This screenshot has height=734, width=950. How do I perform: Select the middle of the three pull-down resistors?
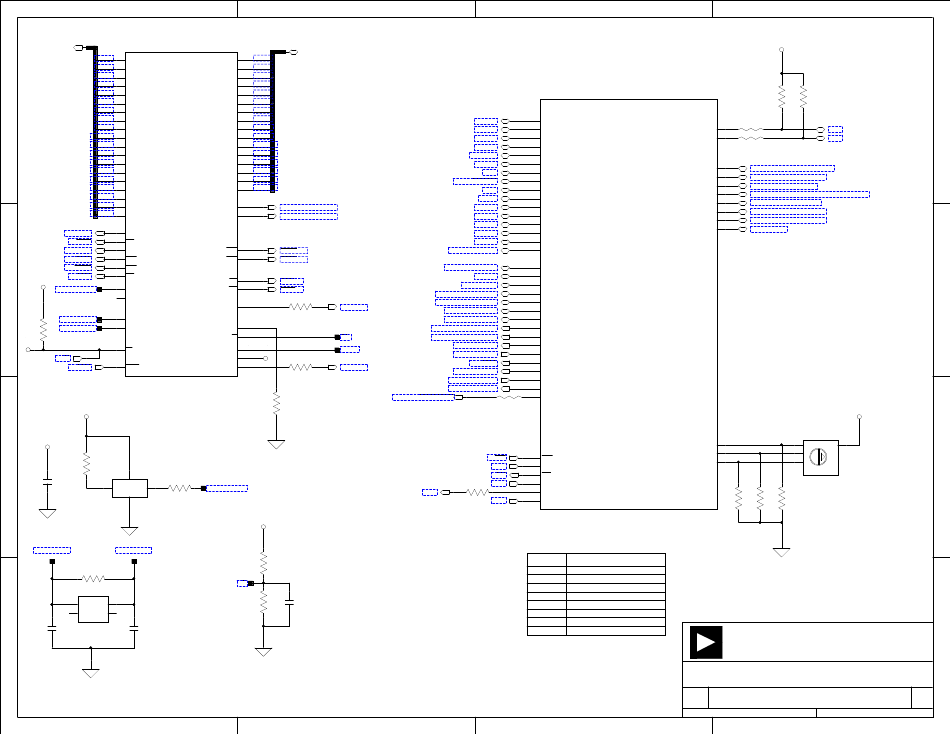coord(760,498)
